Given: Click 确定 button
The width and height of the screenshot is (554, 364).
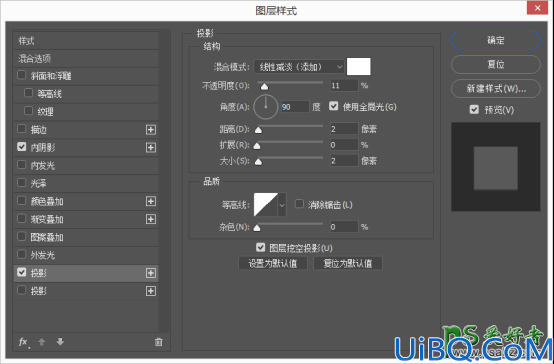Looking at the screenshot, I should click(x=496, y=40).
